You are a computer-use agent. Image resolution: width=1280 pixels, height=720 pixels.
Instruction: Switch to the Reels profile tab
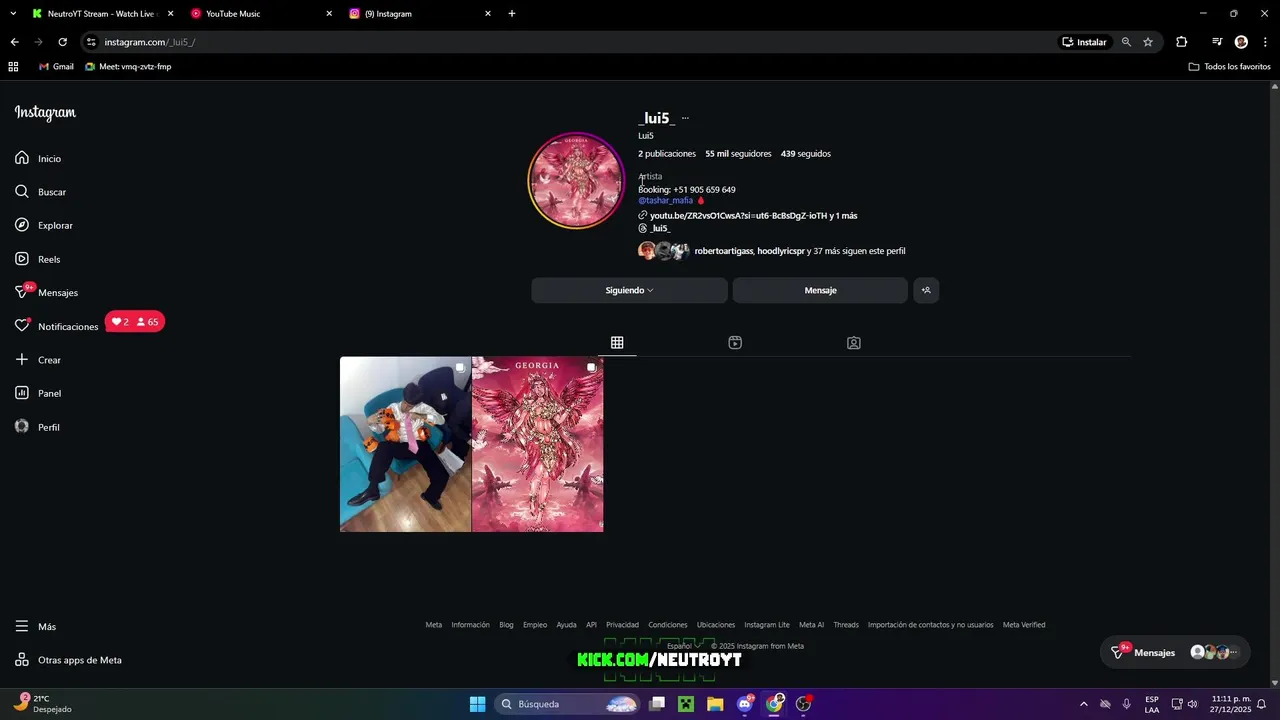(735, 343)
